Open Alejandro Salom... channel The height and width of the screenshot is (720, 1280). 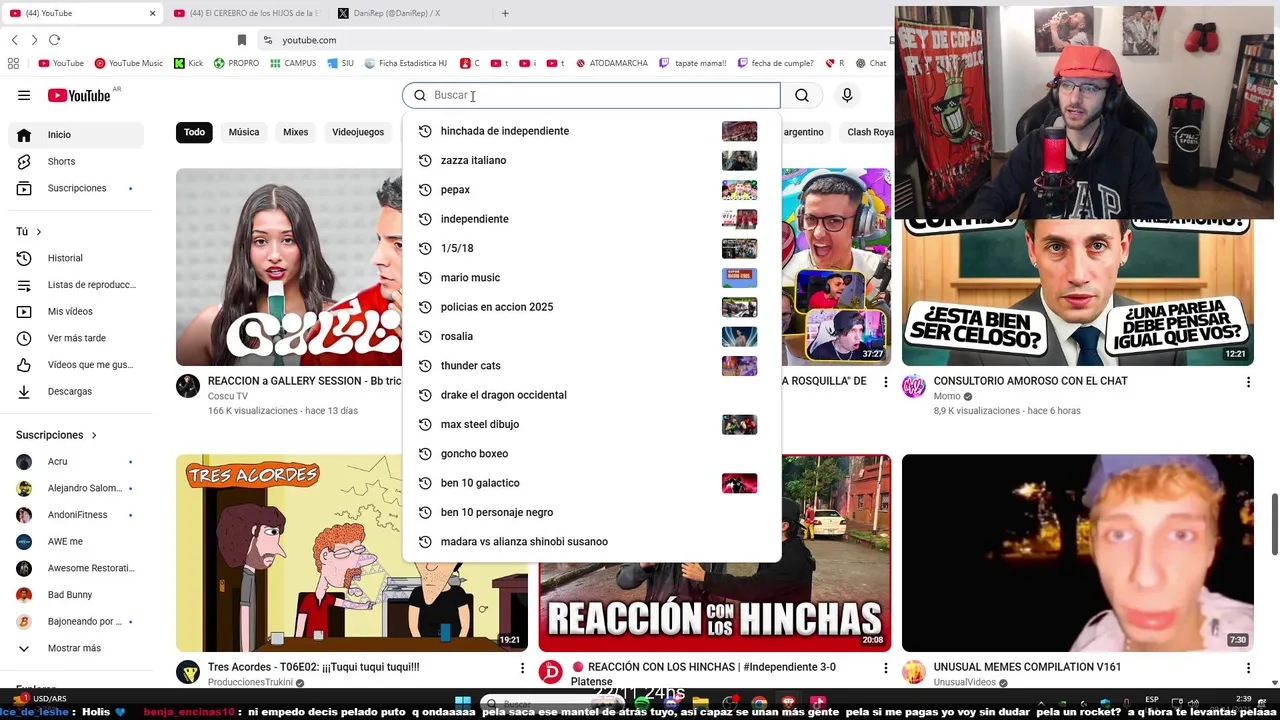point(76,488)
